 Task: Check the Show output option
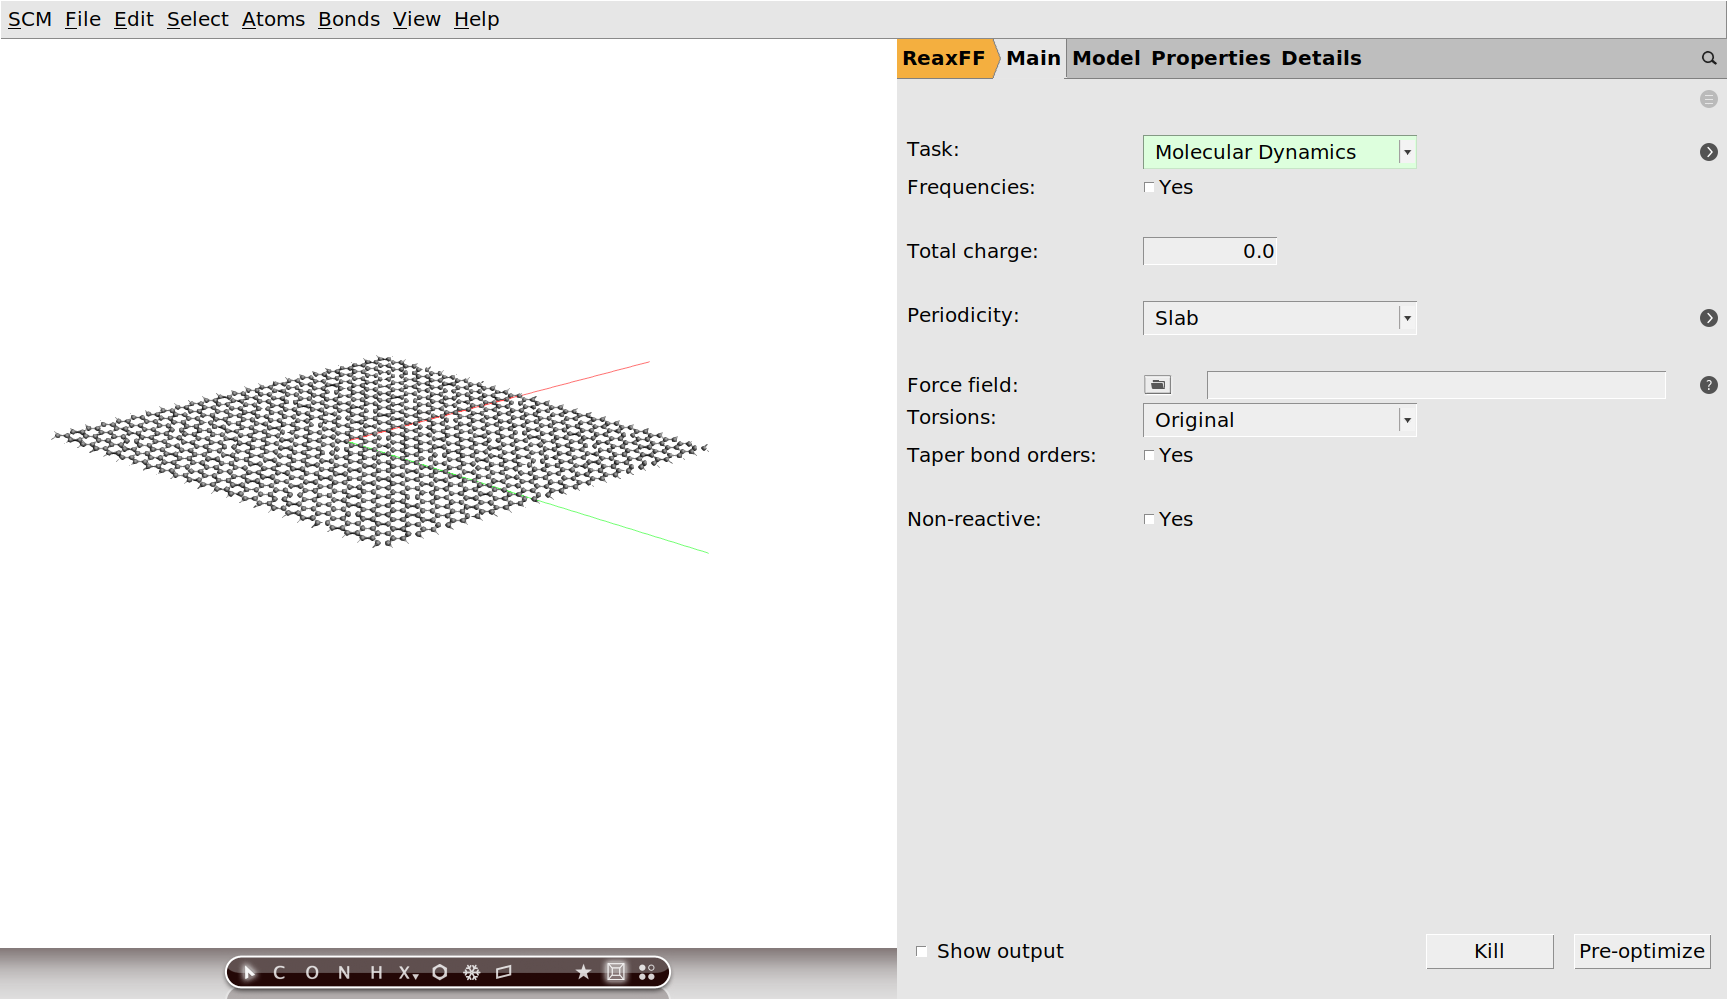coord(921,951)
